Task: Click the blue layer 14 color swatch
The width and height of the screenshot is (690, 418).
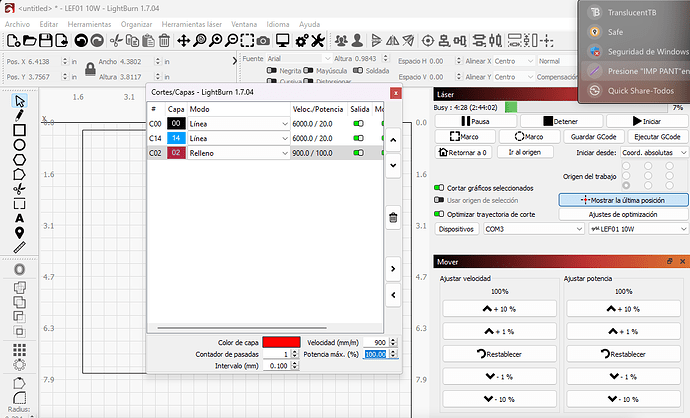Action: pyautogui.click(x=176, y=138)
